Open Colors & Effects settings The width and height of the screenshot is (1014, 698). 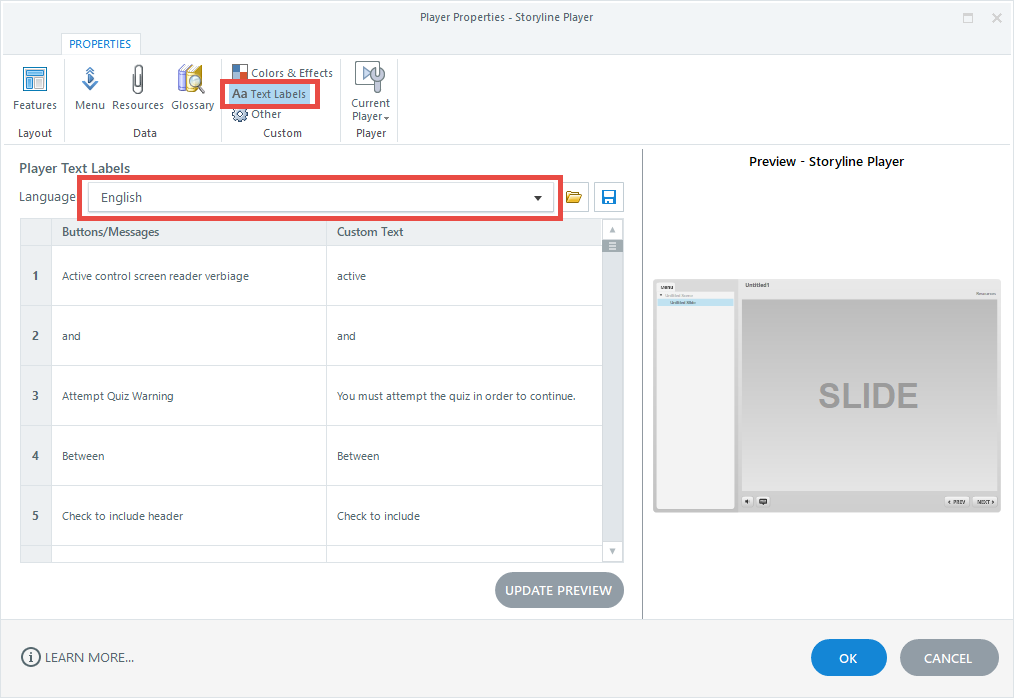point(282,73)
